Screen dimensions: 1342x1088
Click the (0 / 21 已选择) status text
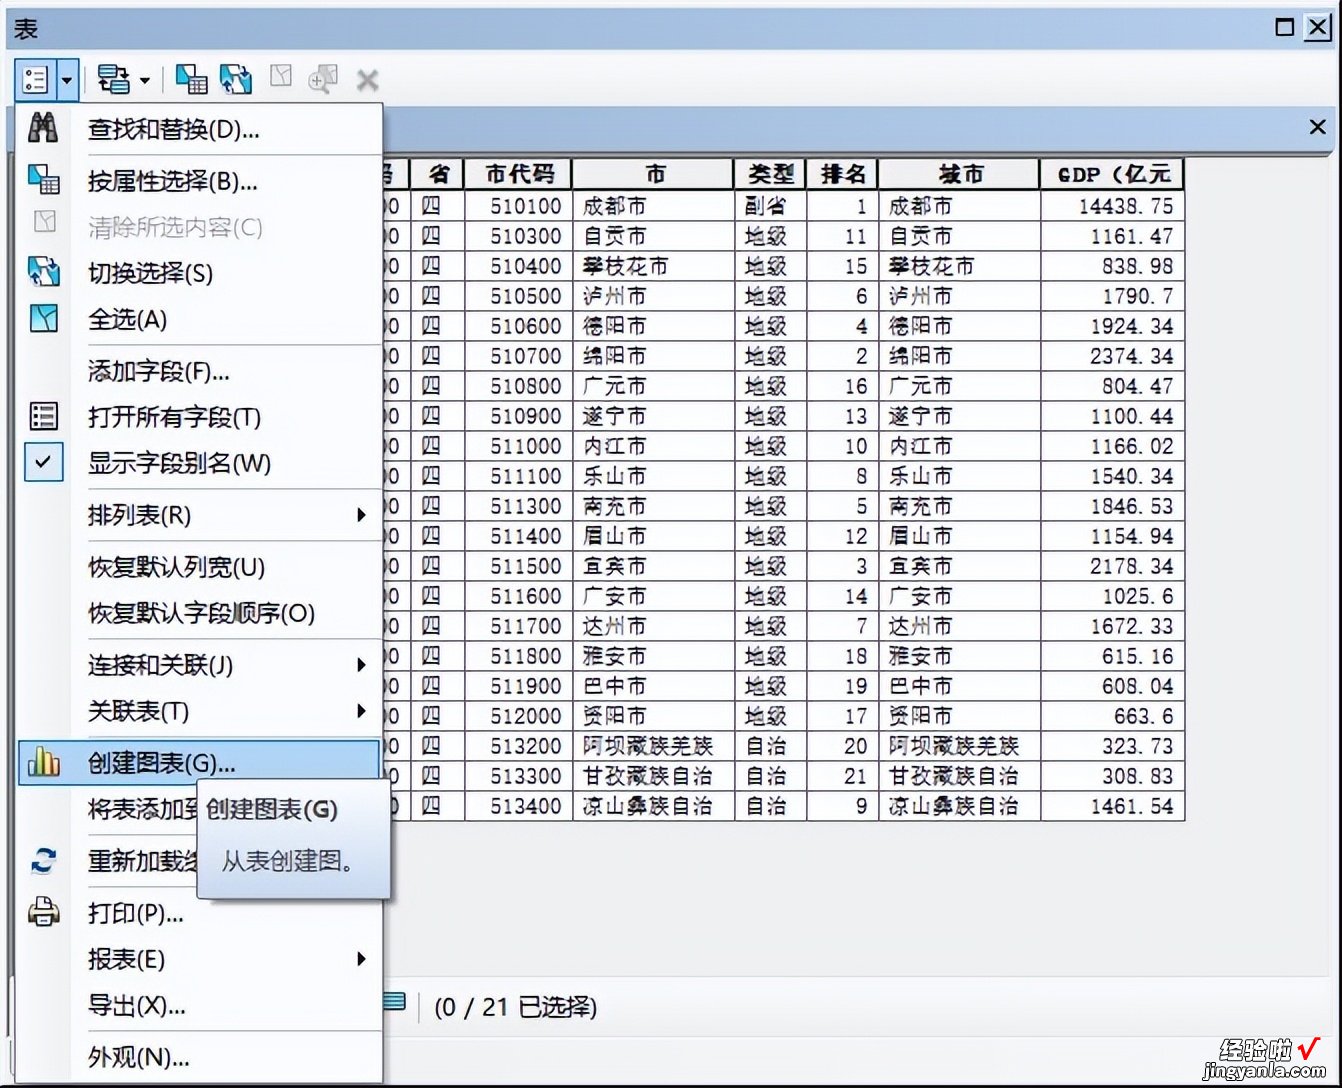coord(515,1007)
